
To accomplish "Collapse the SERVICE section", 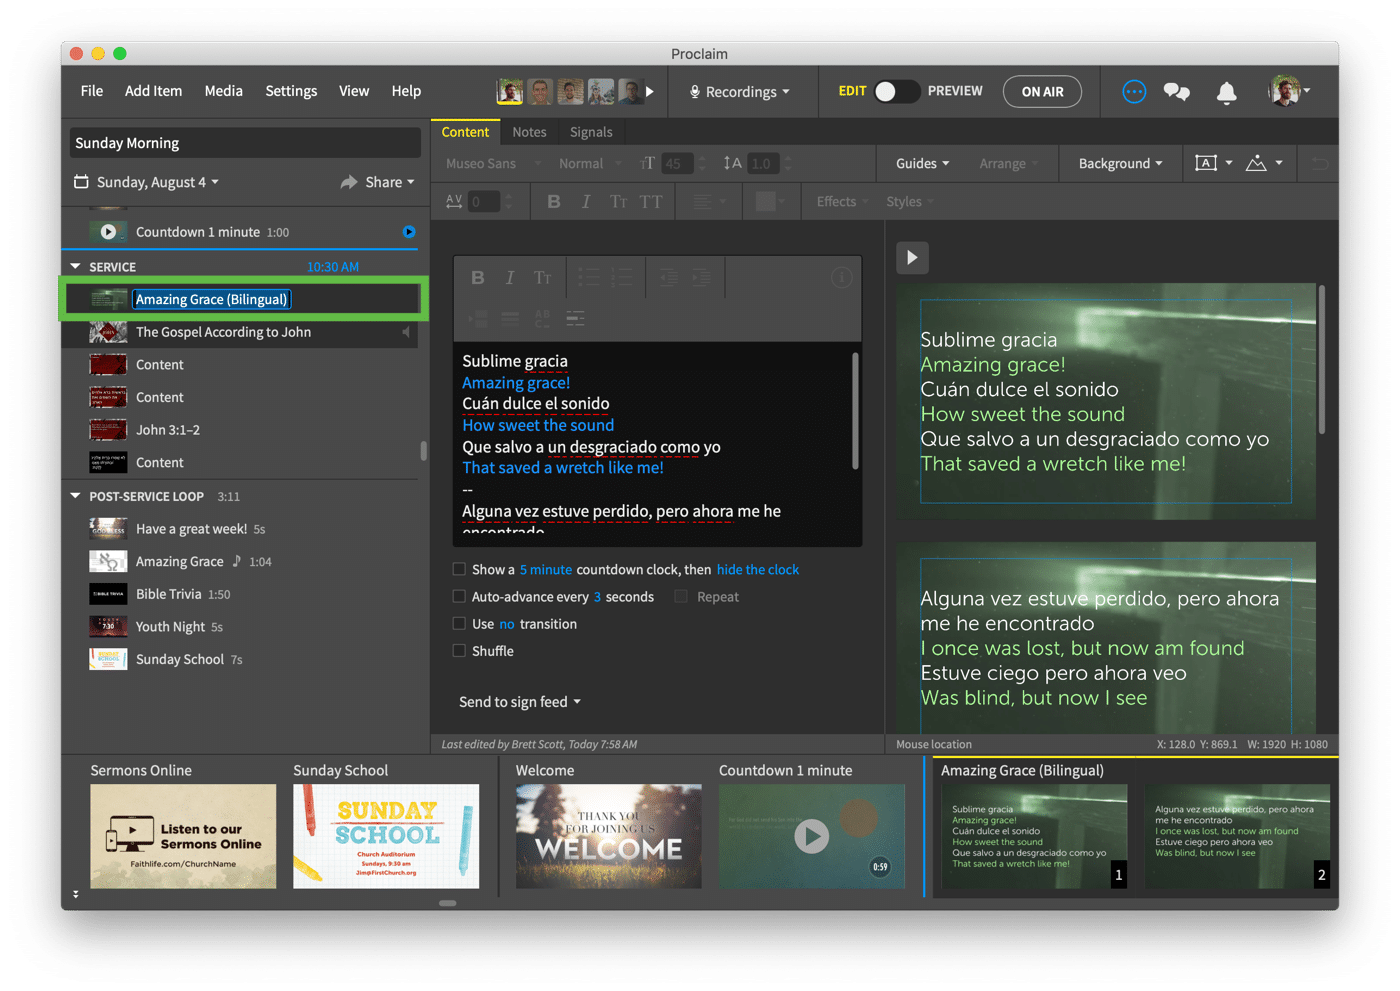I will [x=76, y=267].
